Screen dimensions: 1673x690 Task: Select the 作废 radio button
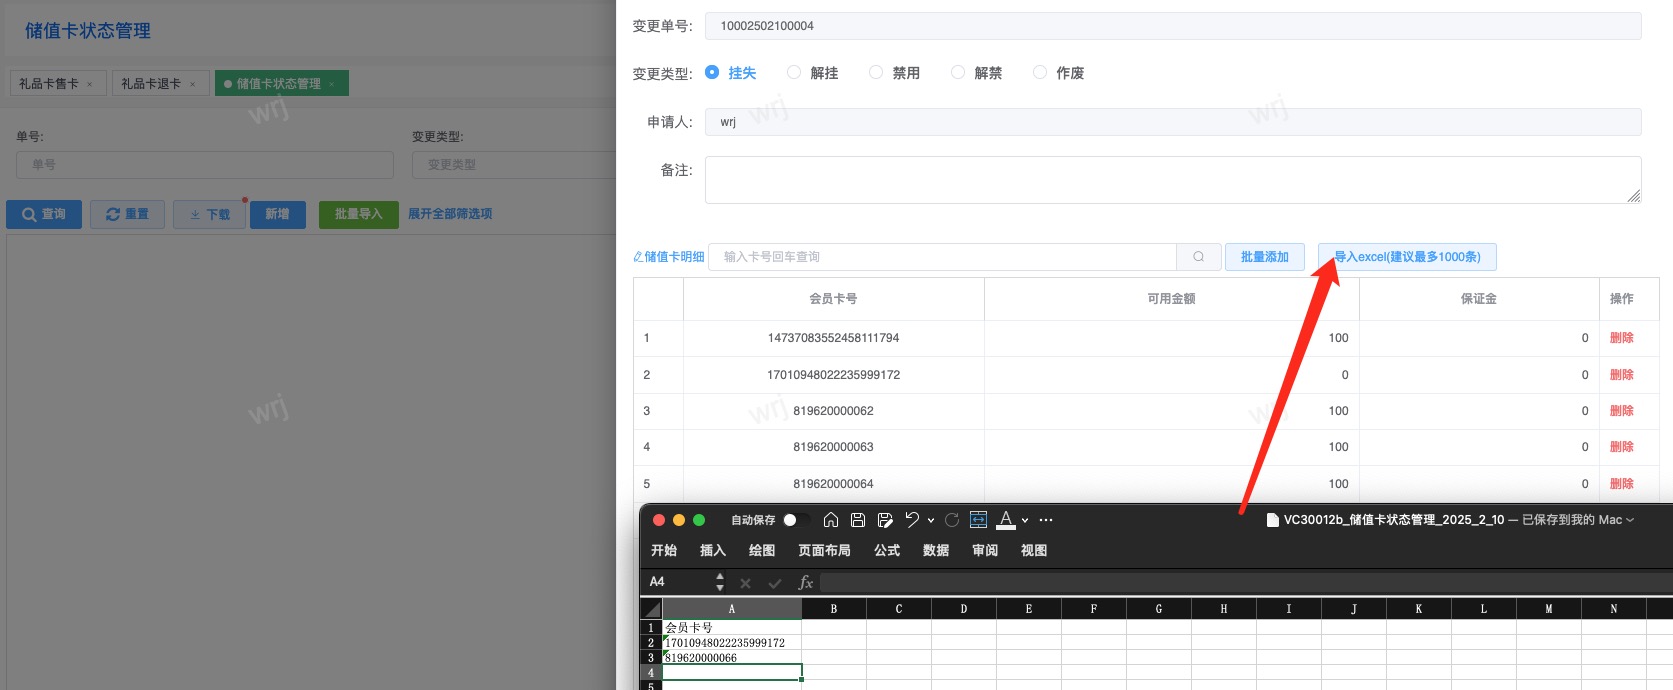click(1040, 73)
